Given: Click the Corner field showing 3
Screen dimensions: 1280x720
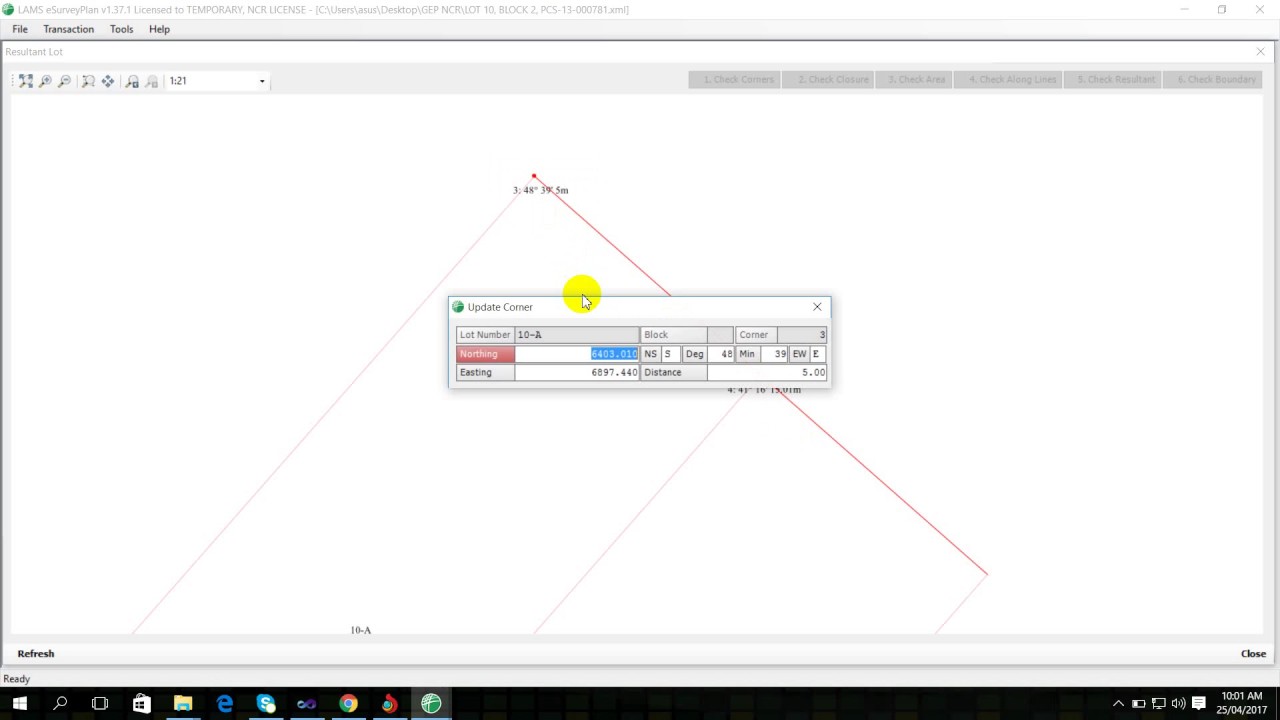Looking at the screenshot, I should (x=802, y=335).
